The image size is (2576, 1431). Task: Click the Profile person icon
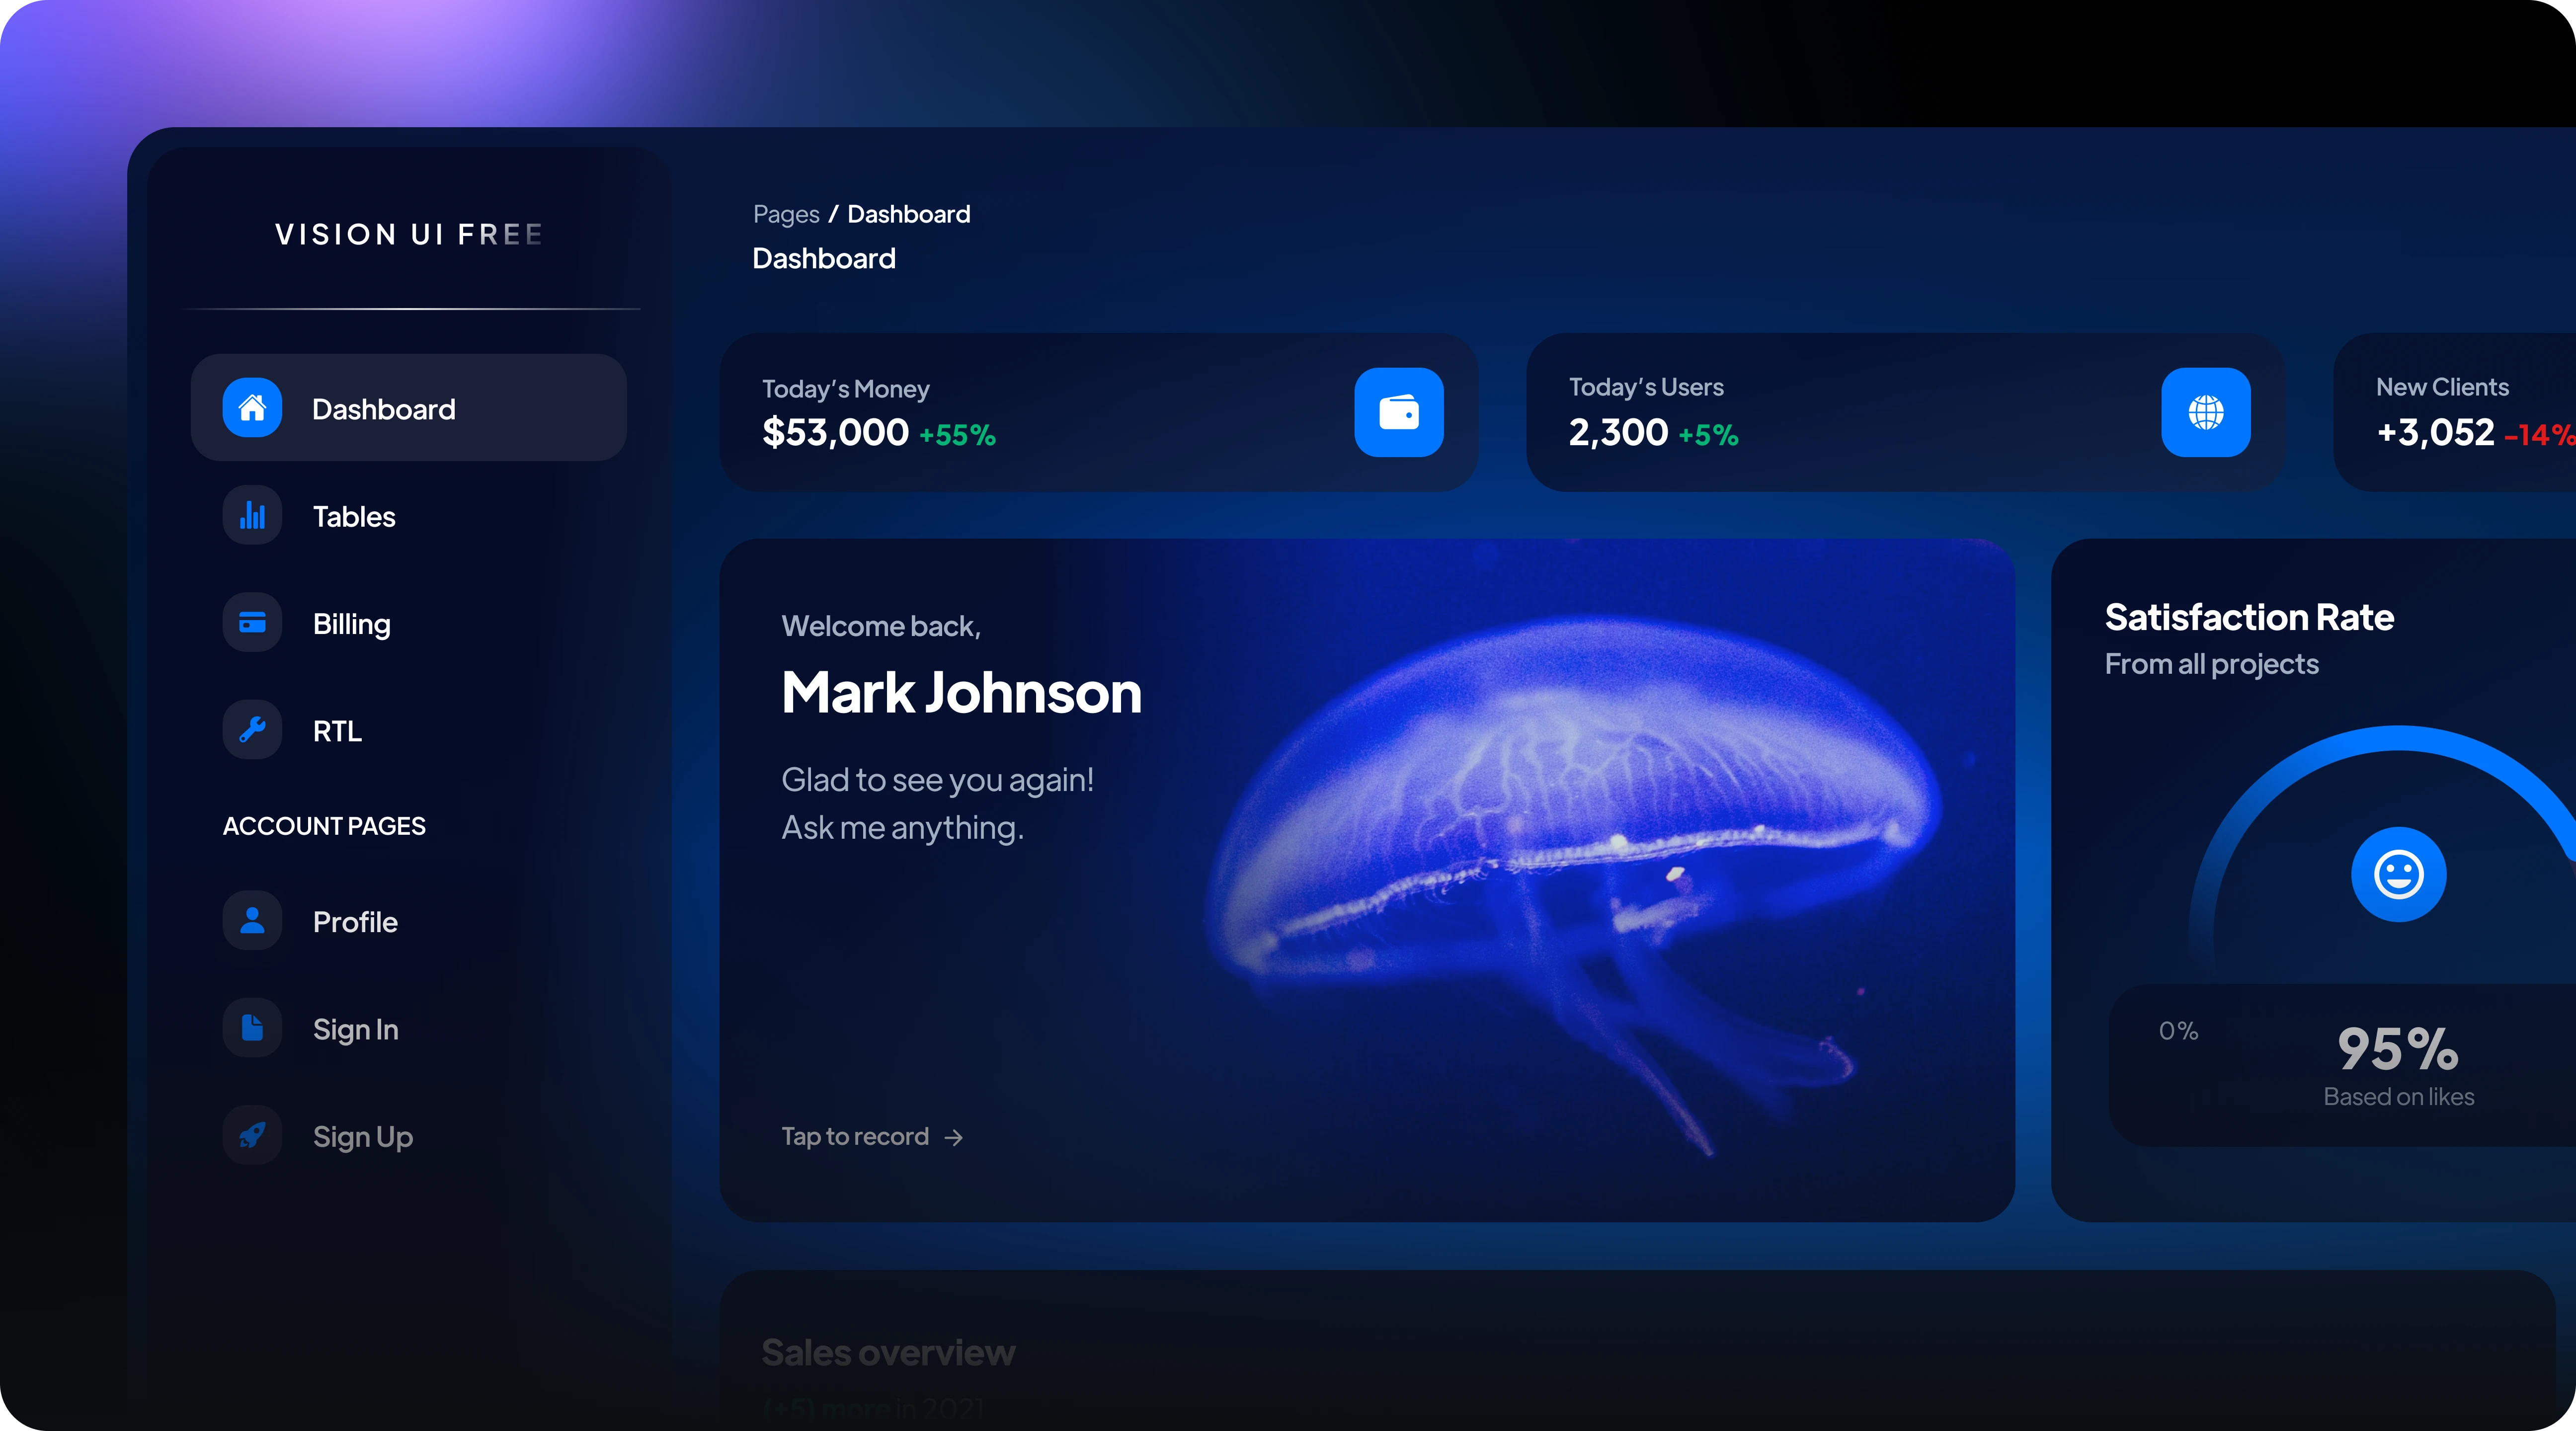click(252, 921)
